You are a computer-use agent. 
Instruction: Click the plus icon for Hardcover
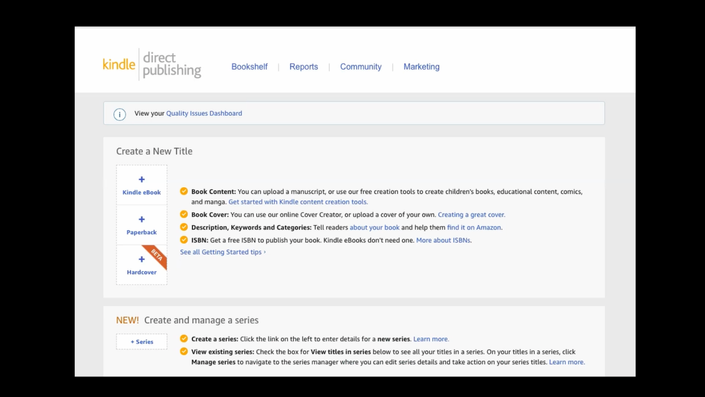pyautogui.click(x=142, y=259)
